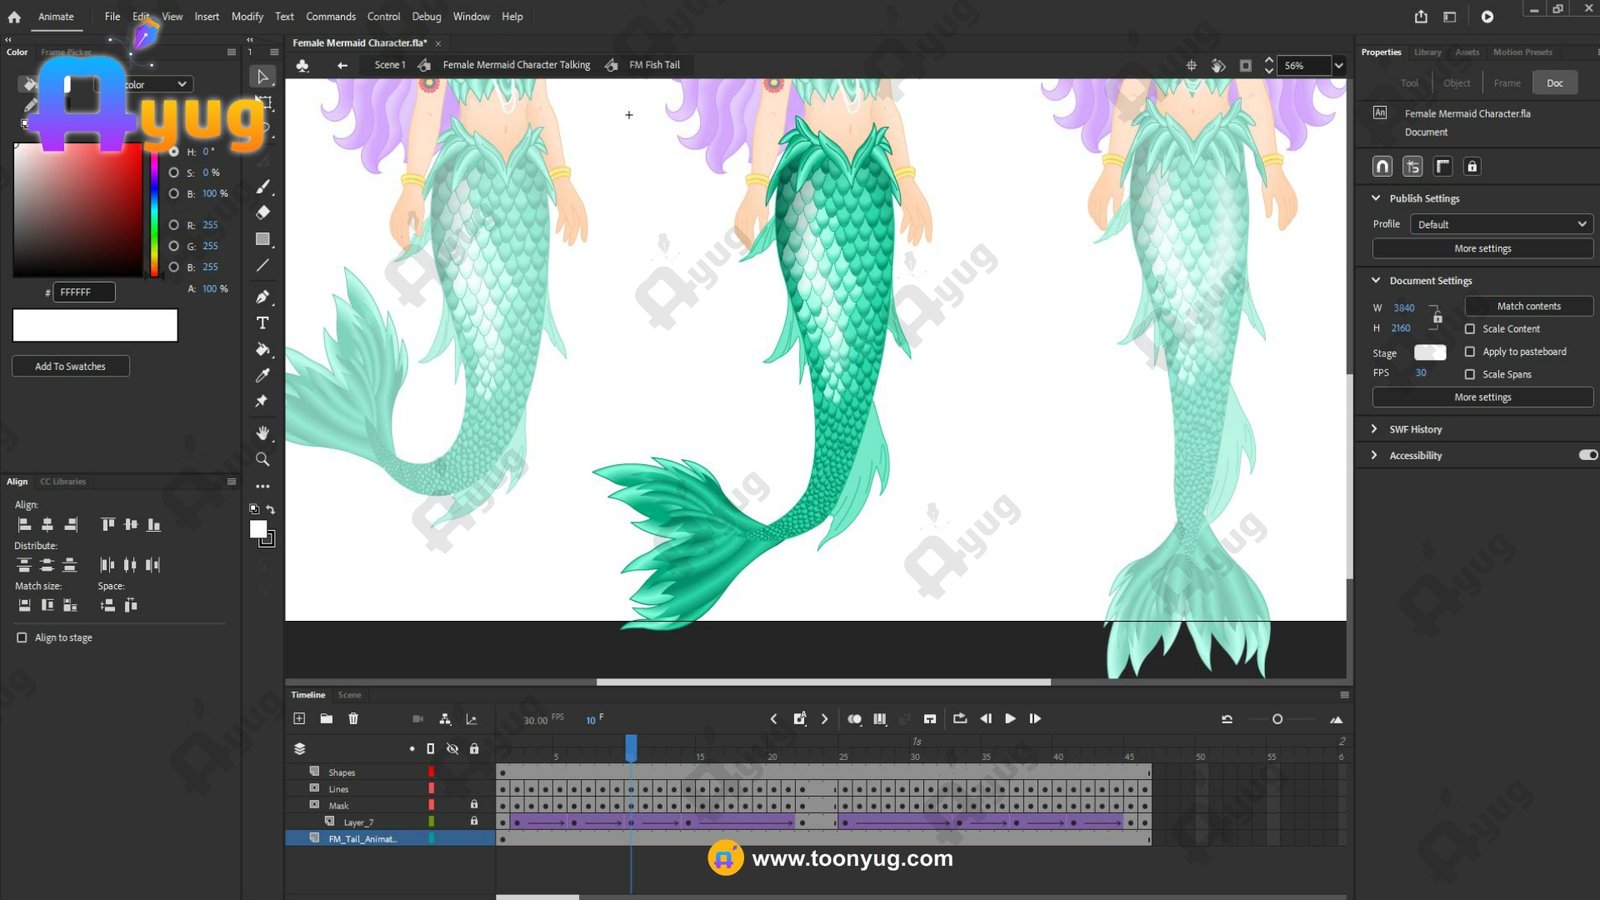Select the Text tool
The image size is (1600, 900).
point(263,323)
